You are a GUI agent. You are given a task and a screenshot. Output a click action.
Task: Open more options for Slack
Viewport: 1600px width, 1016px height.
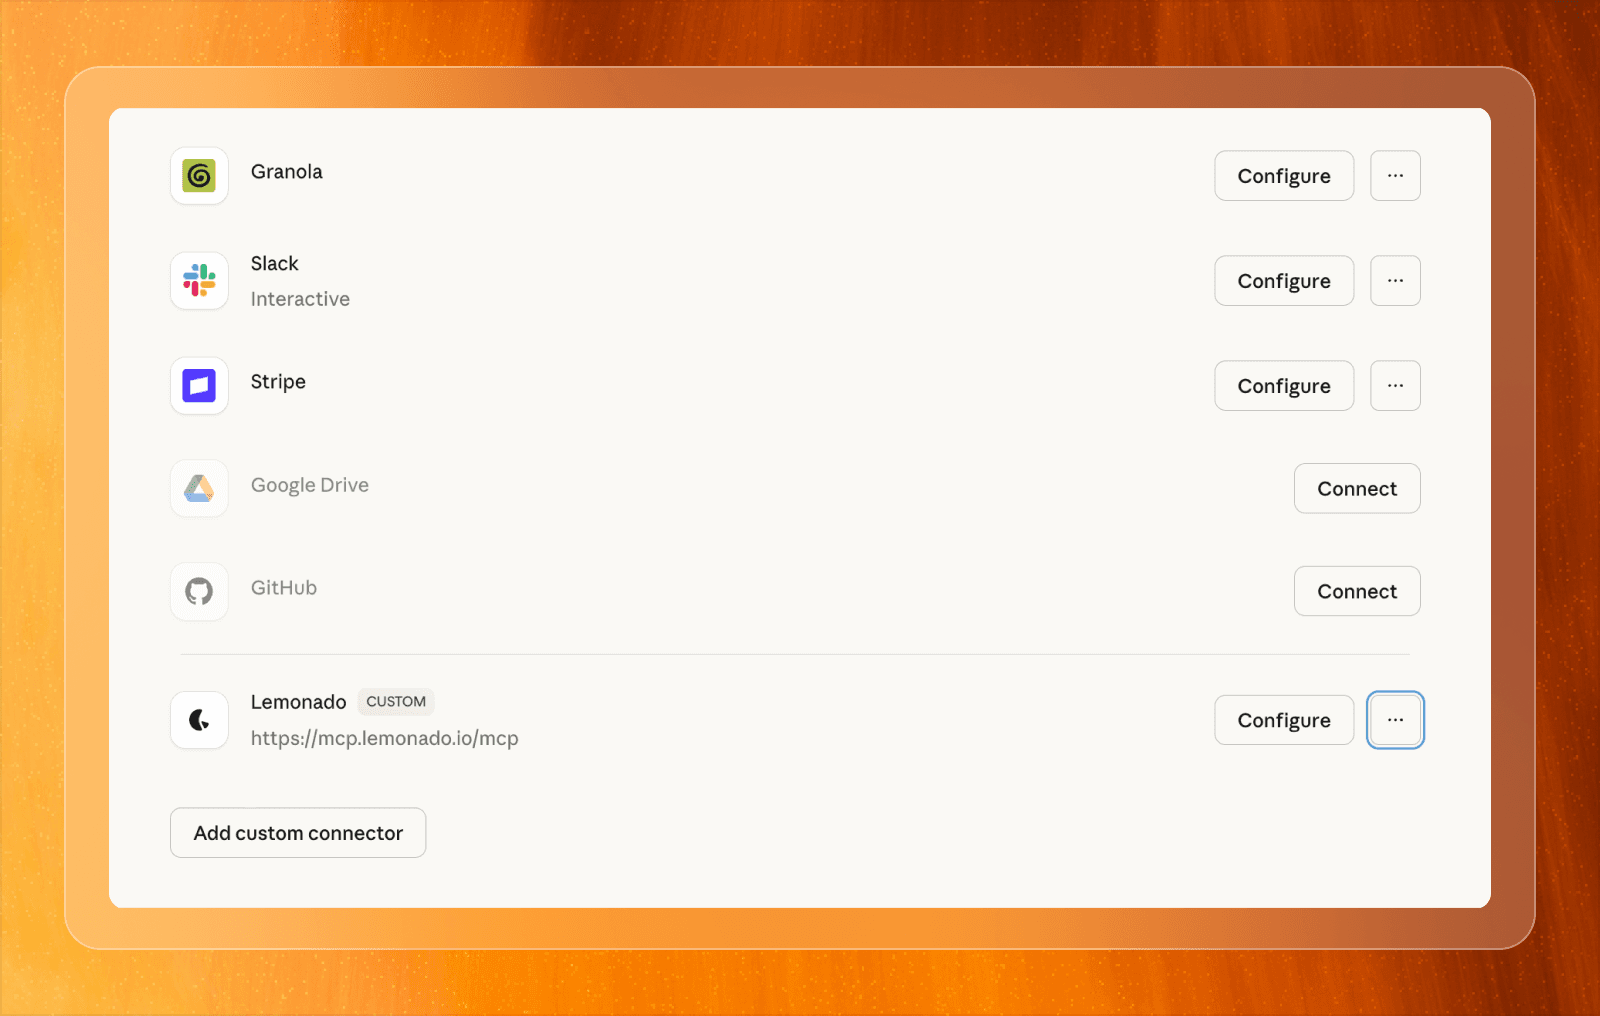coord(1395,281)
